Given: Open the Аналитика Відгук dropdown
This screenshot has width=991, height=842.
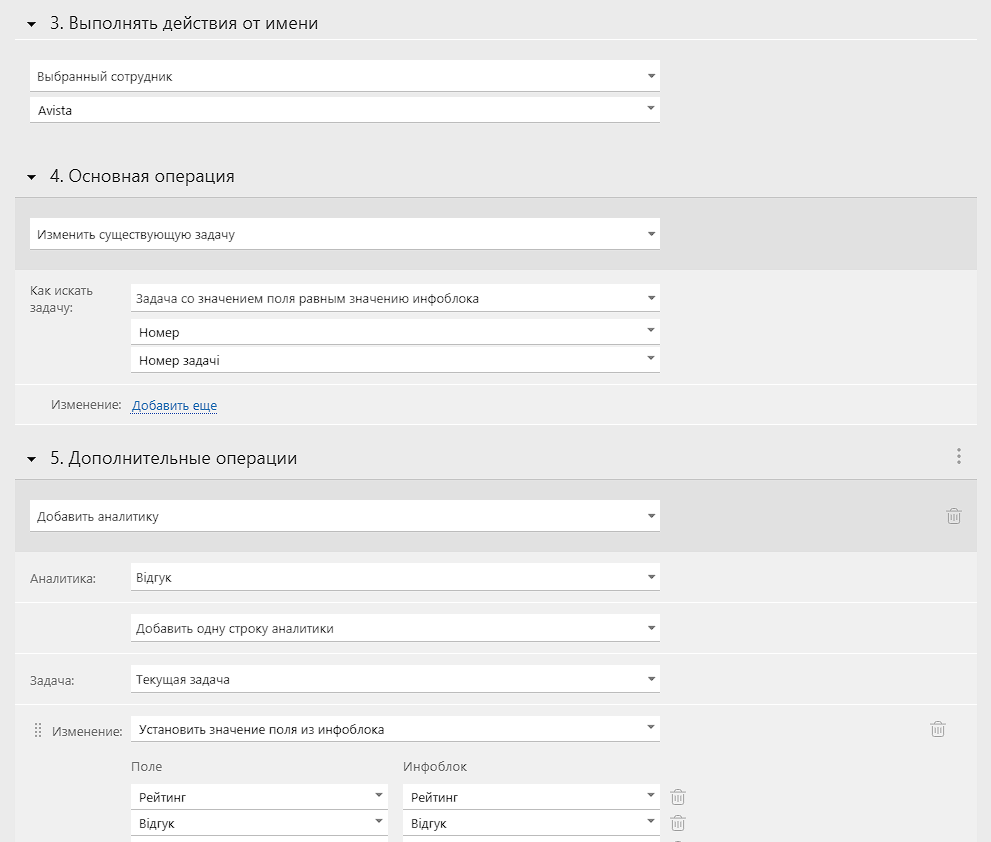Looking at the screenshot, I should (395, 577).
